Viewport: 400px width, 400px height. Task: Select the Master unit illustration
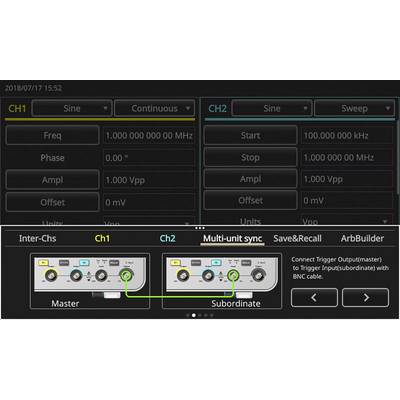point(90,281)
